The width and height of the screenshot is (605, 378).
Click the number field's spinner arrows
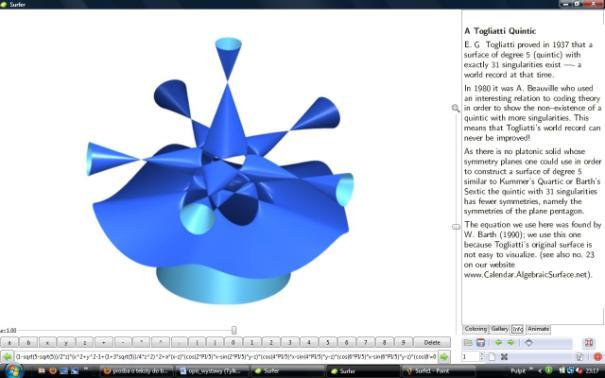(x=482, y=357)
